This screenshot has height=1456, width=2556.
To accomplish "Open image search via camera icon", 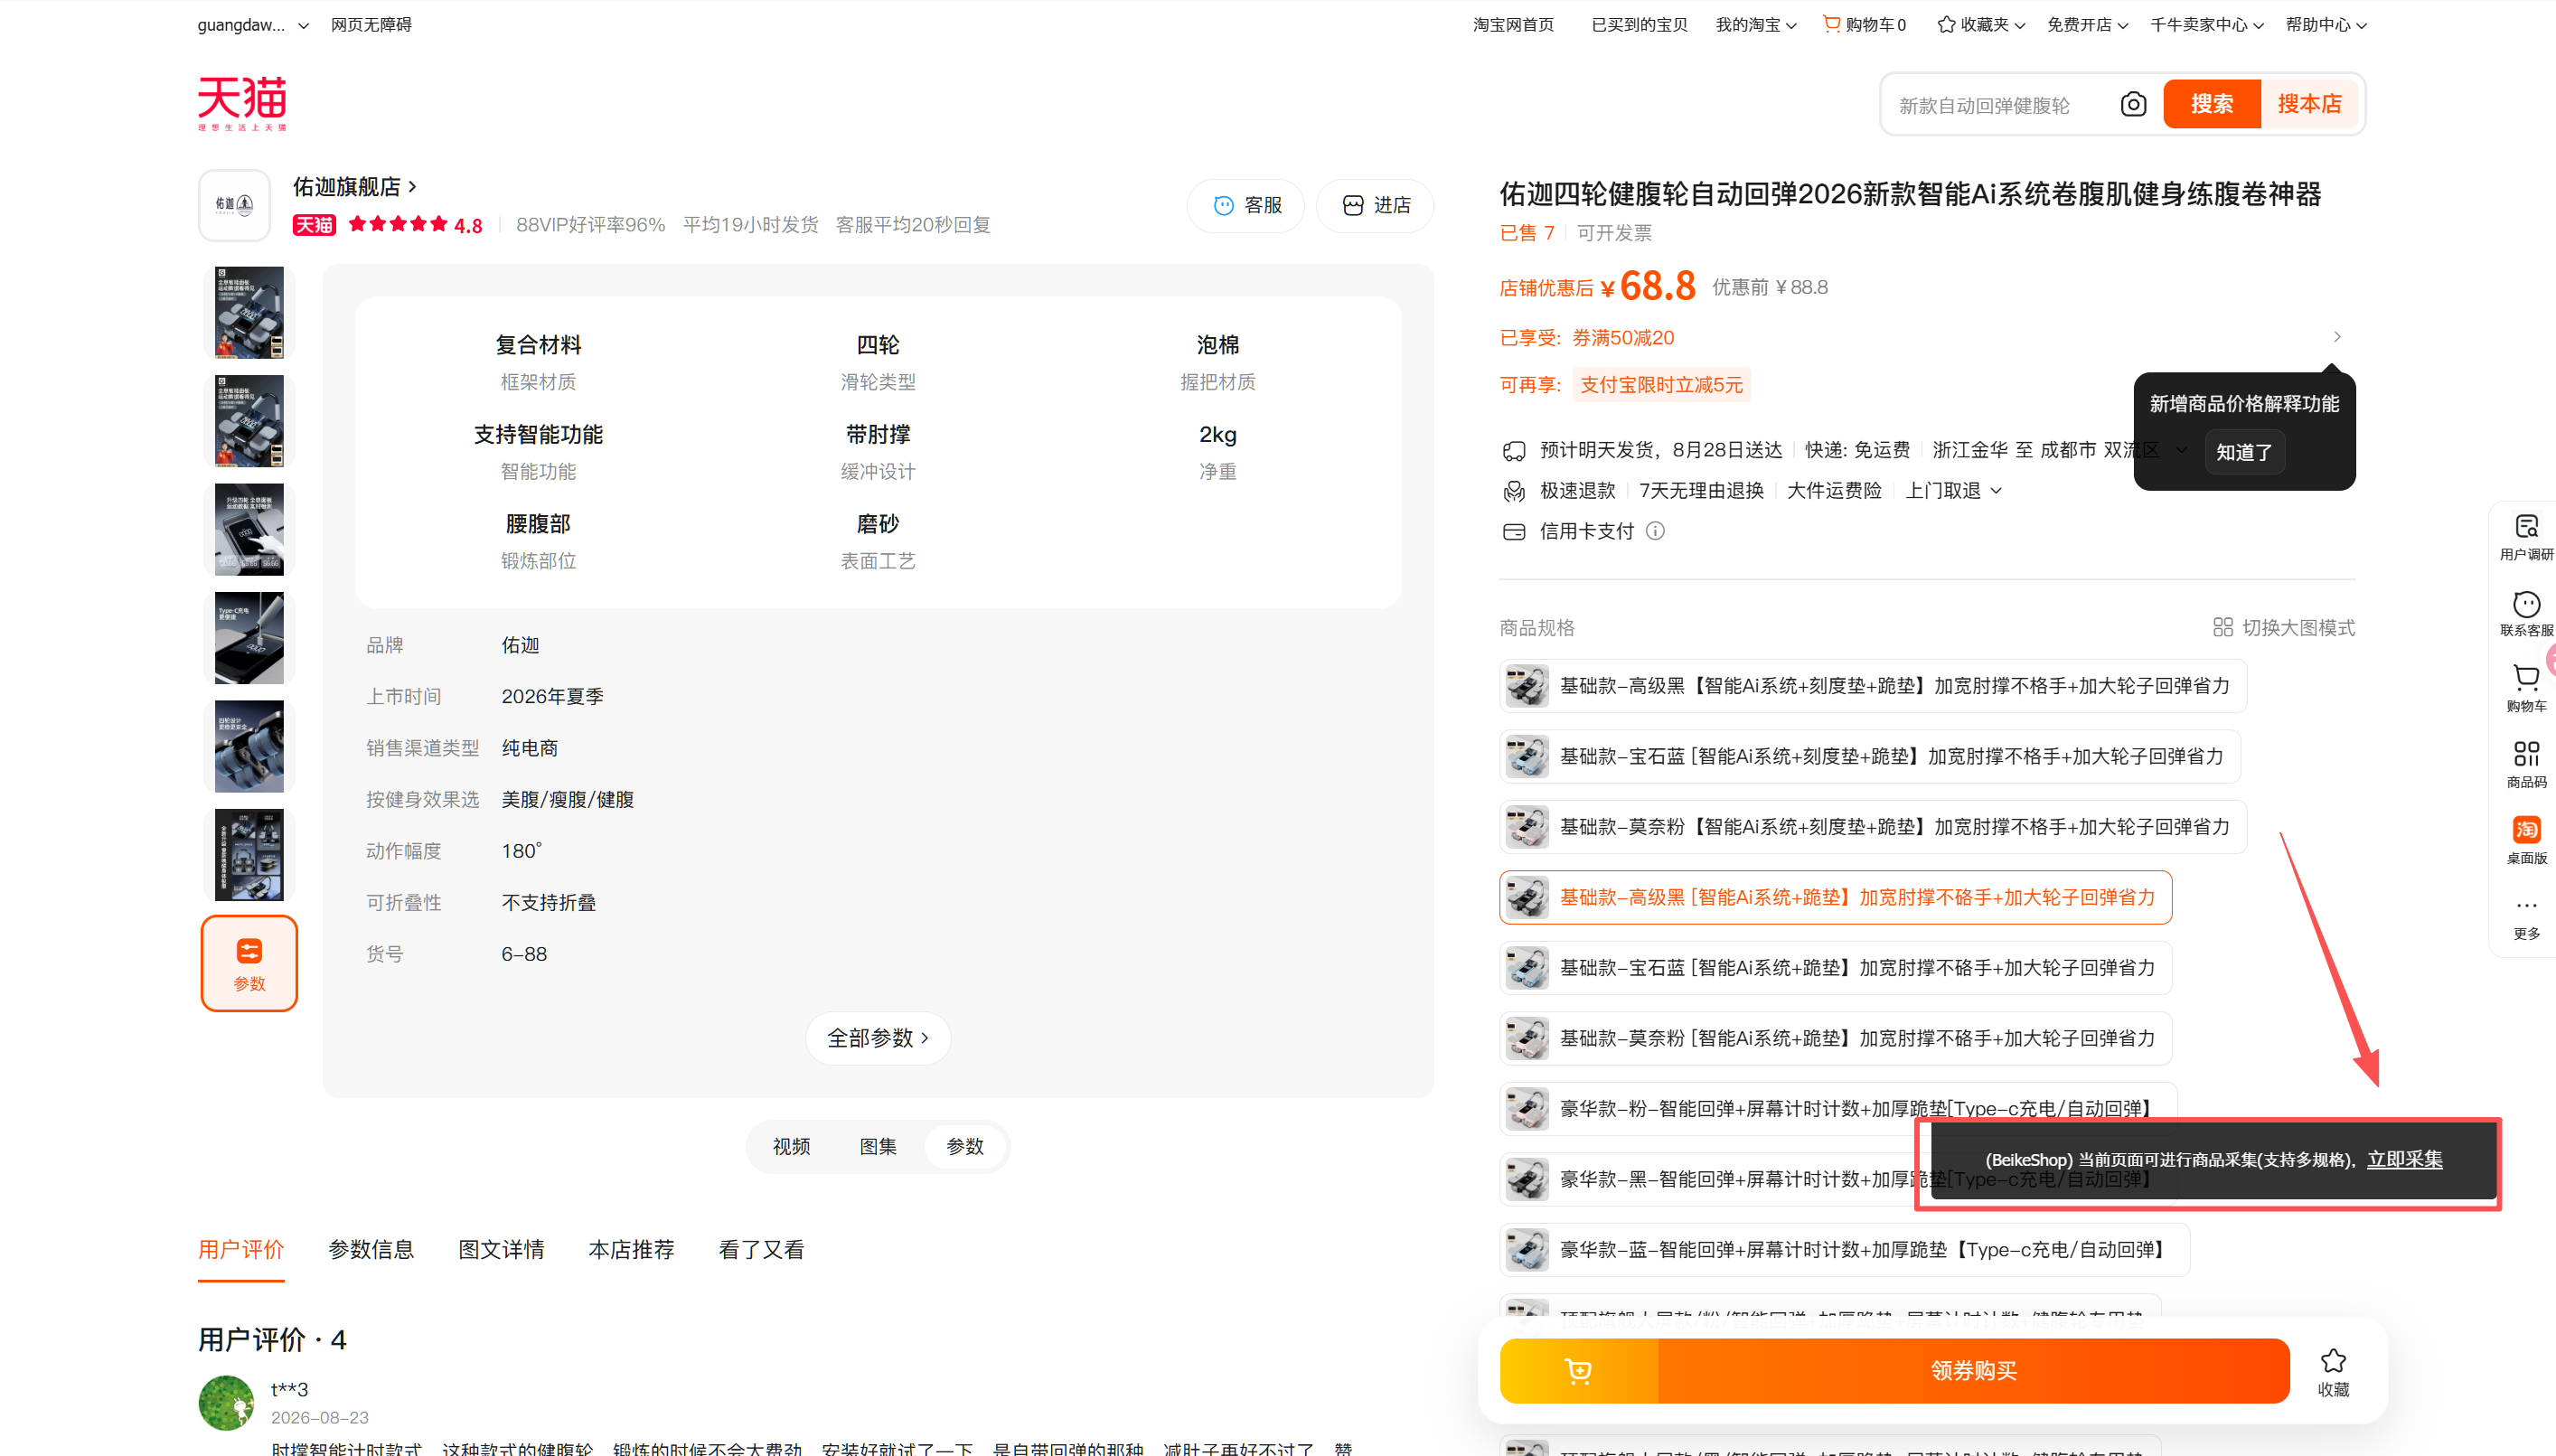I will 2132,104.
